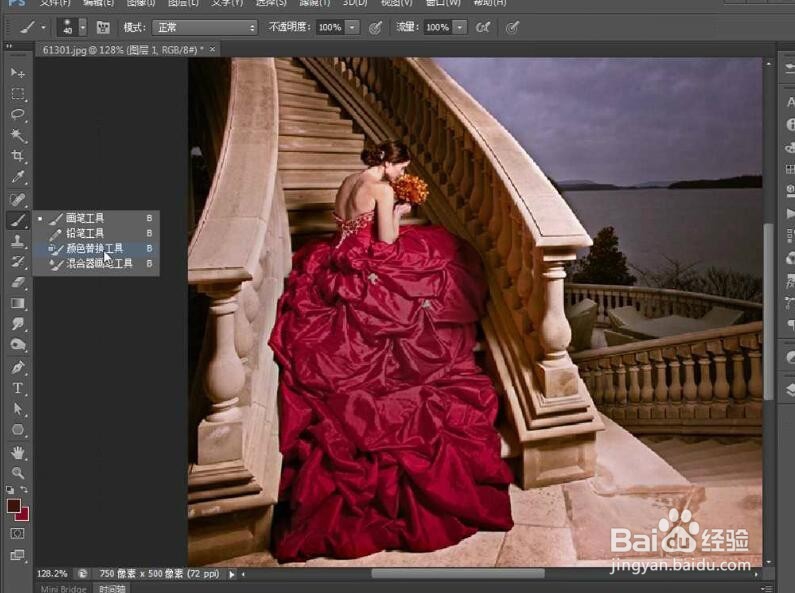Viewport: 795px width, 593px height.
Task: Toggle airbrush mode
Action: click(x=483, y=27)
